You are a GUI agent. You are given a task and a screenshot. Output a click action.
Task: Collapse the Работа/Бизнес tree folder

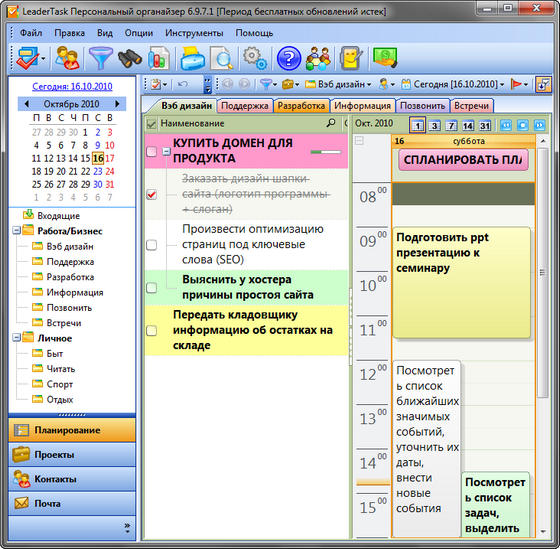(16, 230)
